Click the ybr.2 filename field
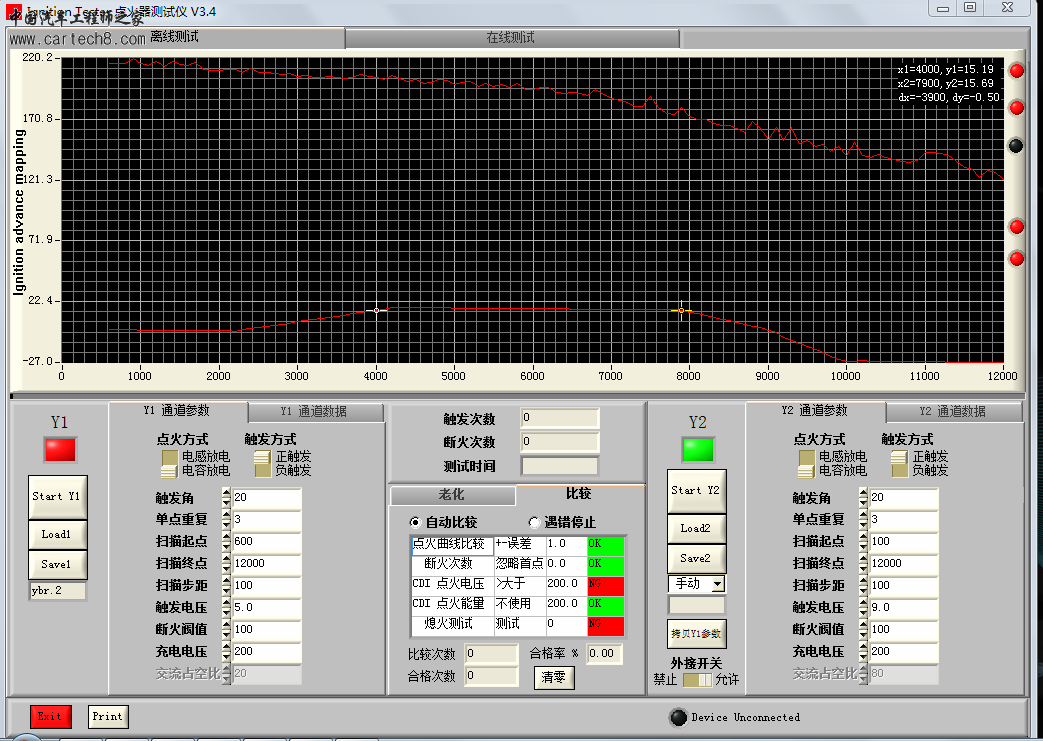The image size is (1043, 741). (x=57, y=591)
